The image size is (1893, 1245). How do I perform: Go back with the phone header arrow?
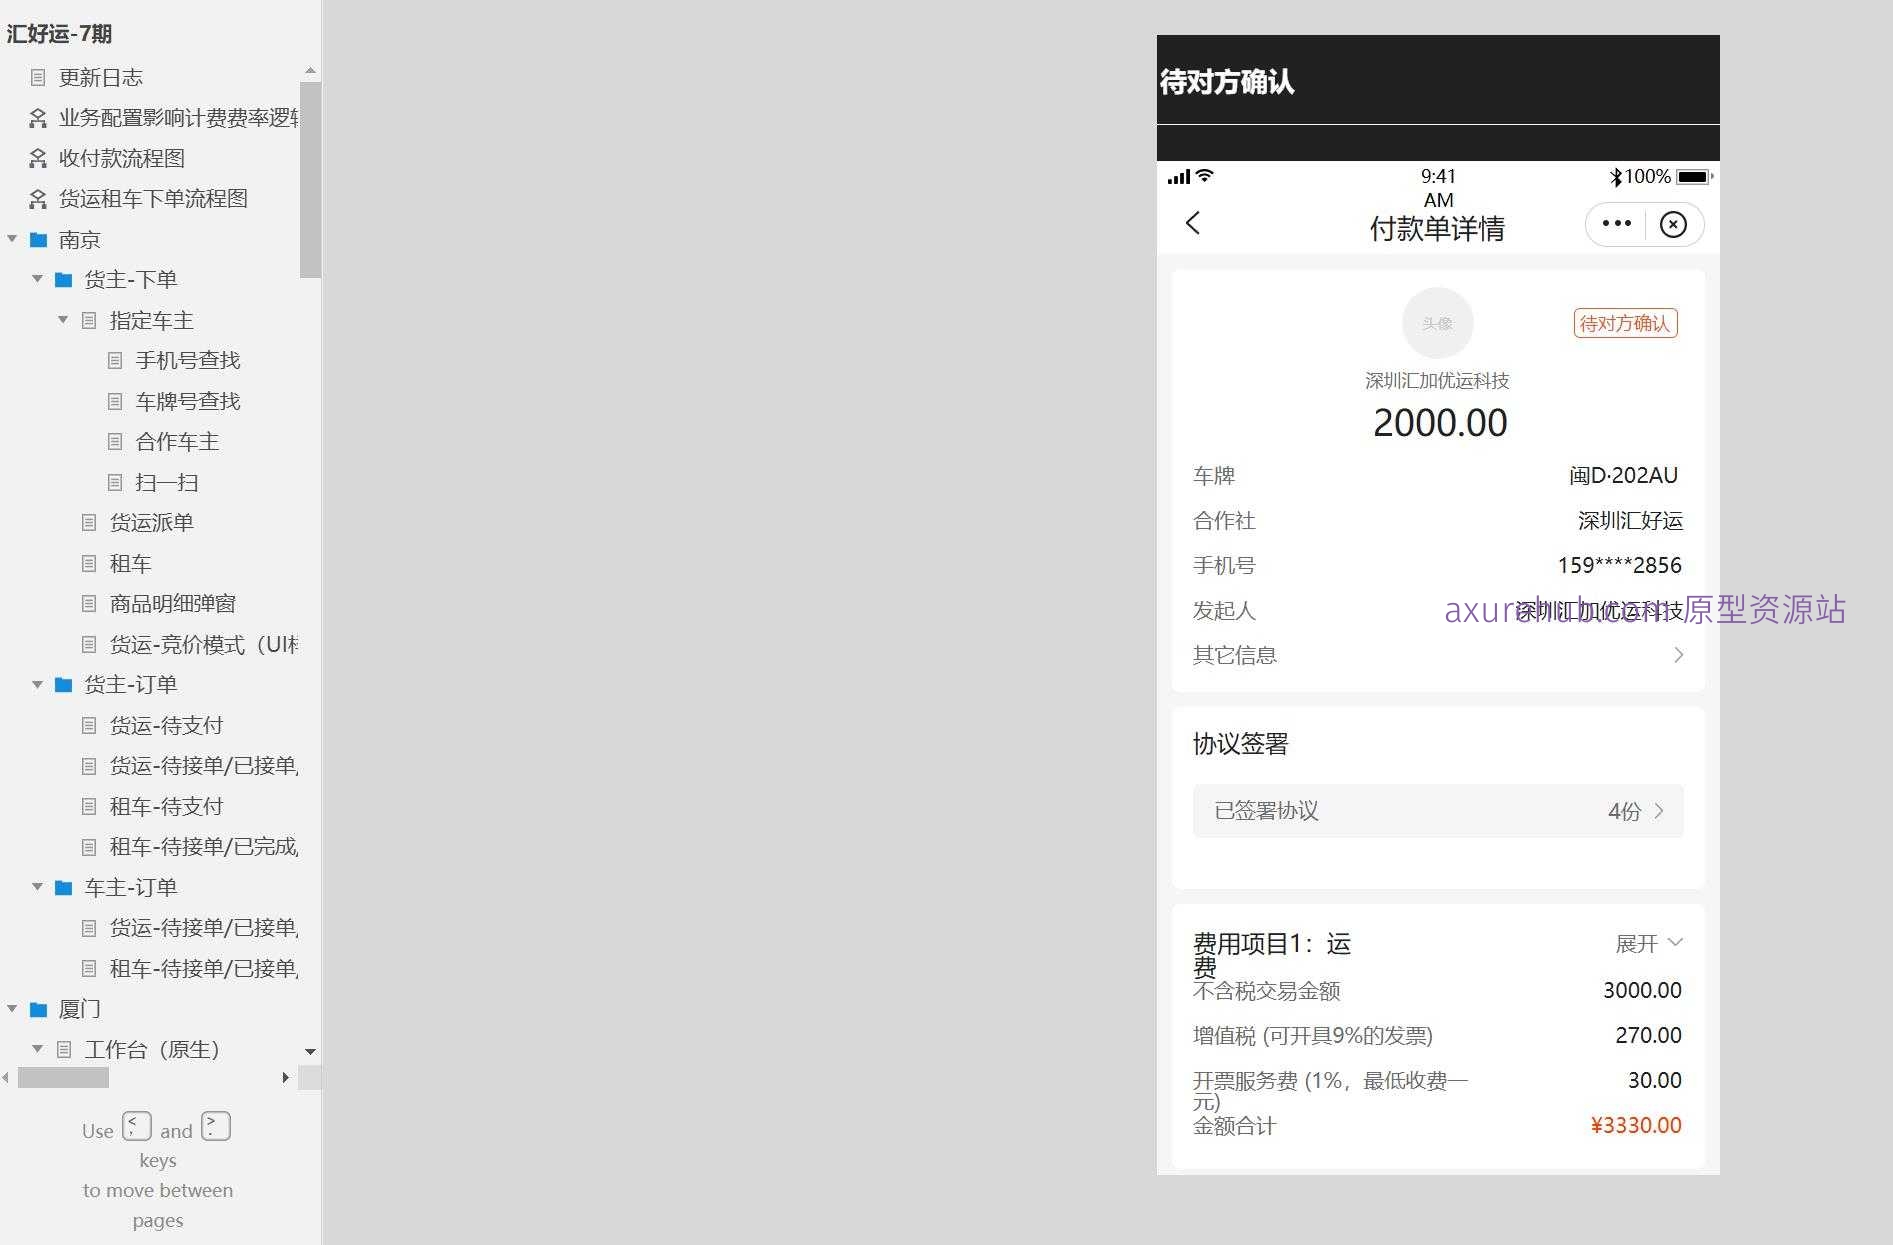[1193, 223]
